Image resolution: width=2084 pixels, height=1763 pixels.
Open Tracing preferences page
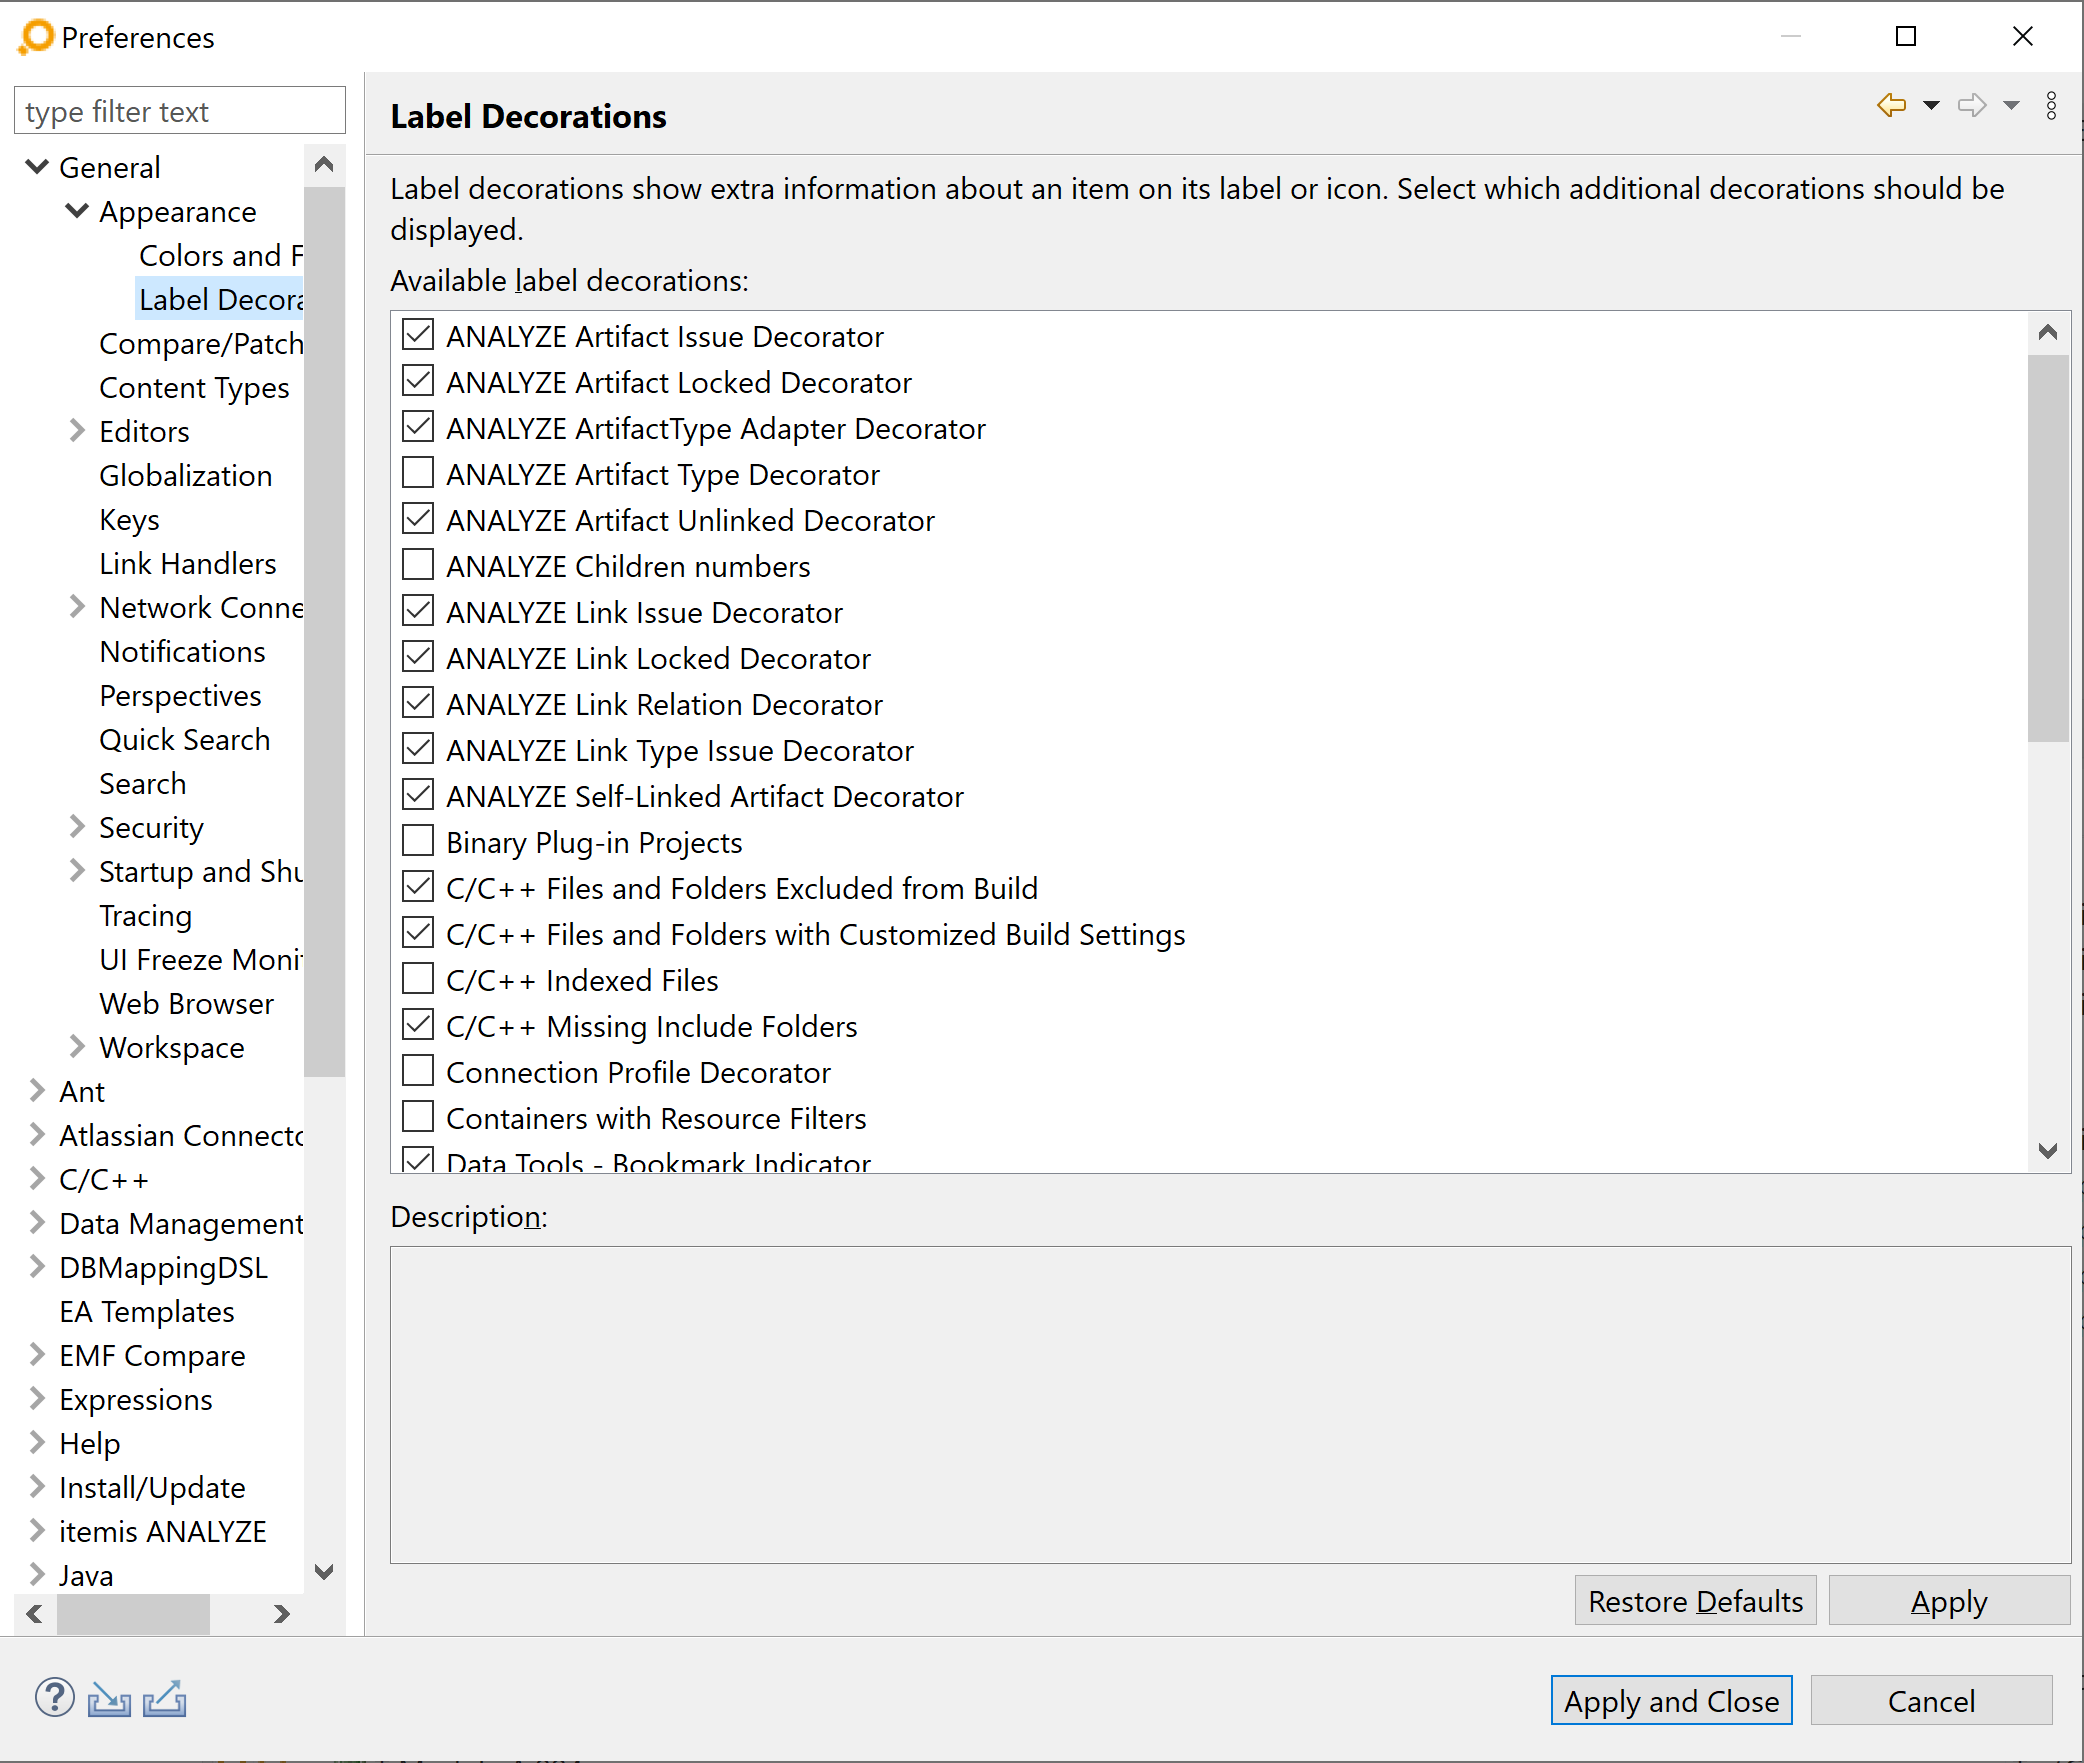(145, 916)
